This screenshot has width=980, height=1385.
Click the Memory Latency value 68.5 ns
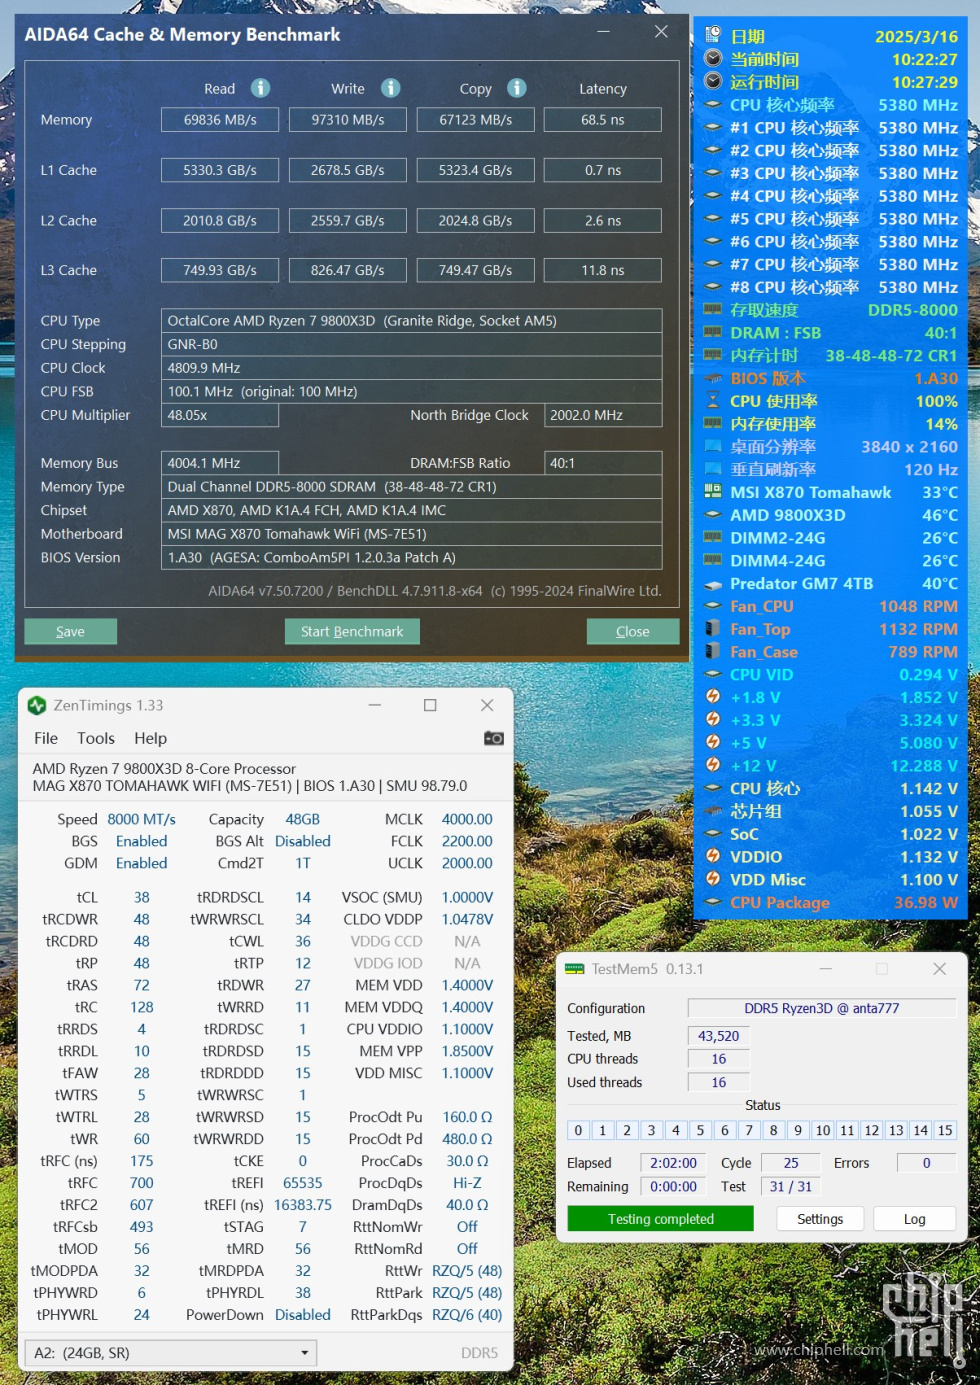[x=603, y=120]
